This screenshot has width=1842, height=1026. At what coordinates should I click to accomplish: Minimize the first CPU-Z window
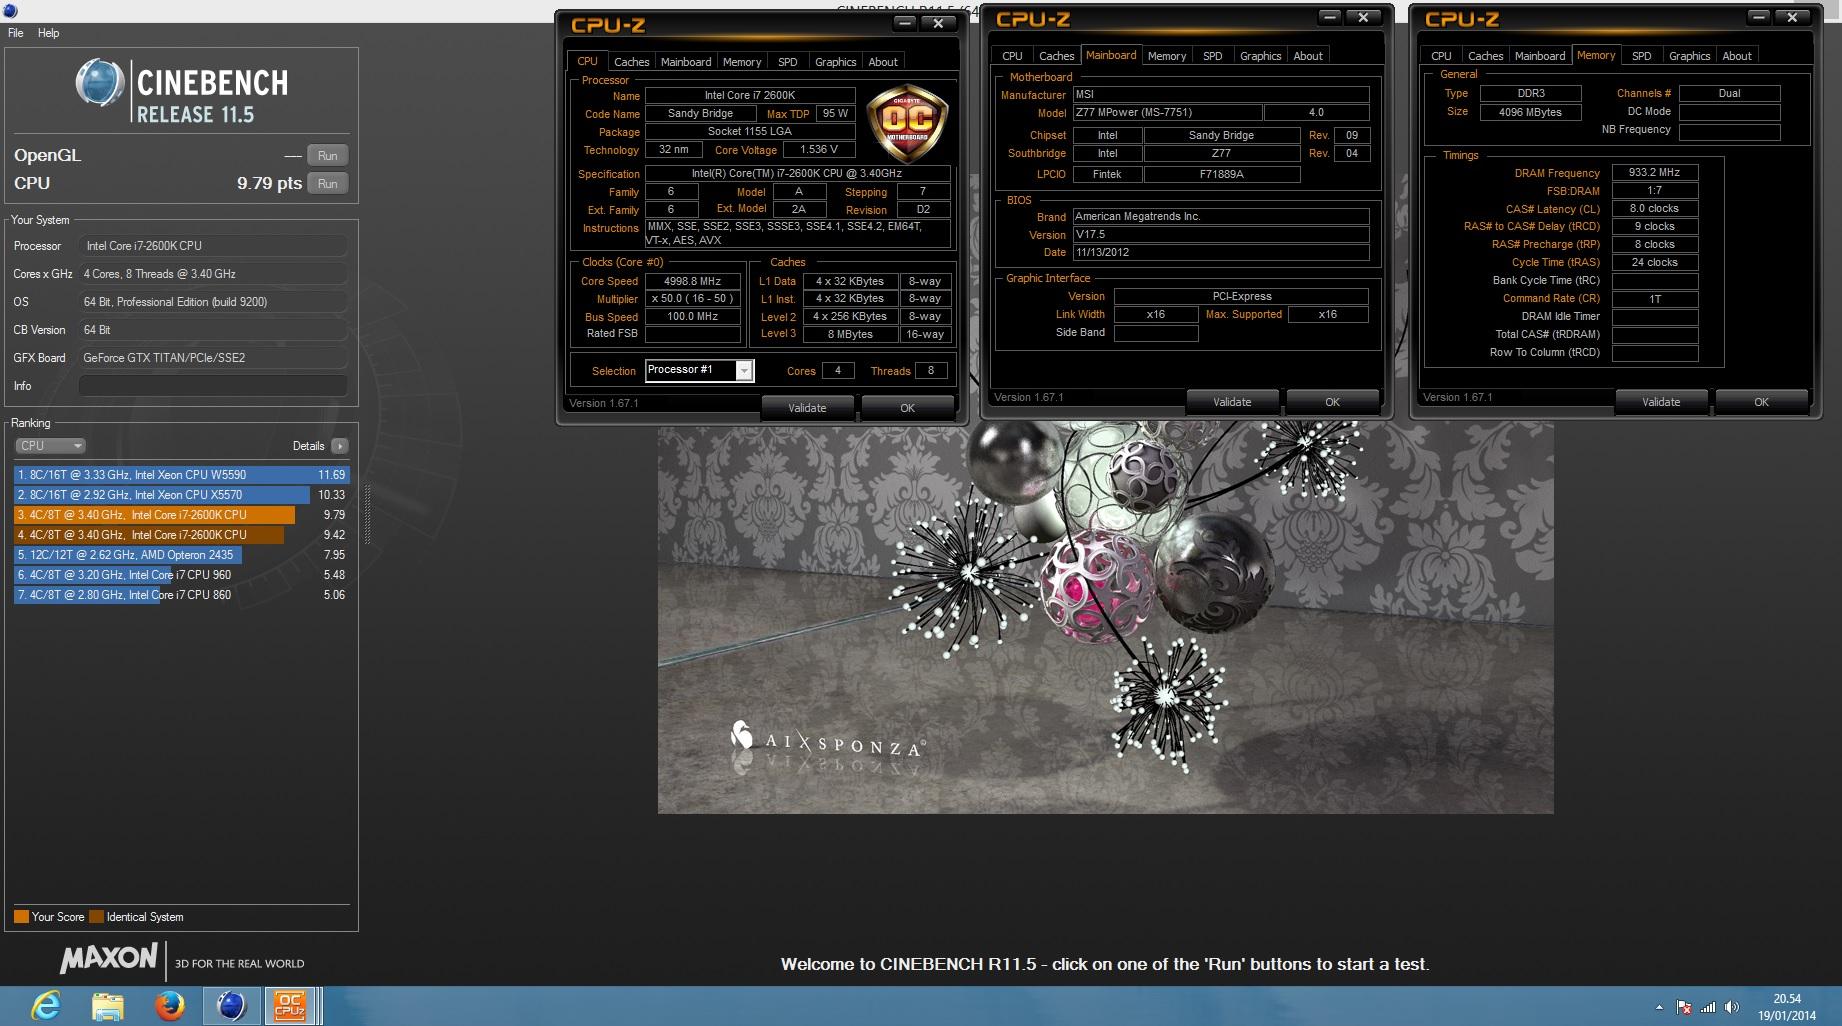(x=904, y=23)
